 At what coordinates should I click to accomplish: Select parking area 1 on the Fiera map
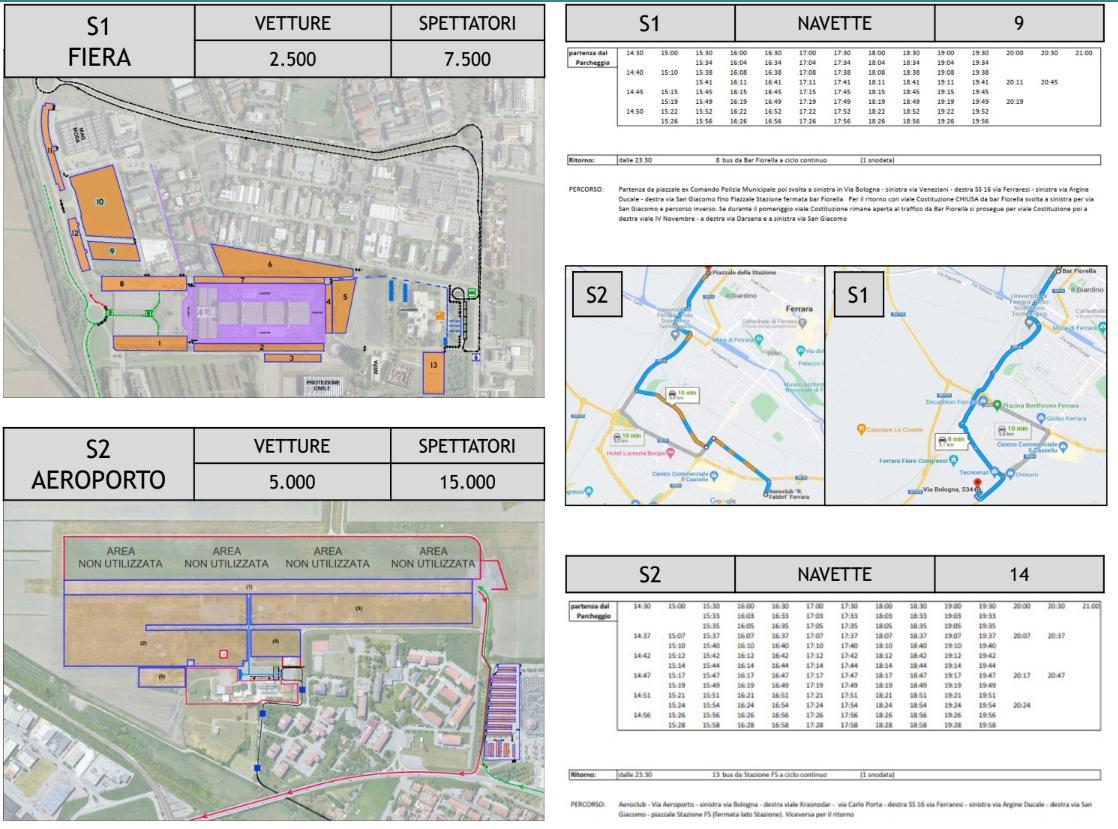[150, 343]
